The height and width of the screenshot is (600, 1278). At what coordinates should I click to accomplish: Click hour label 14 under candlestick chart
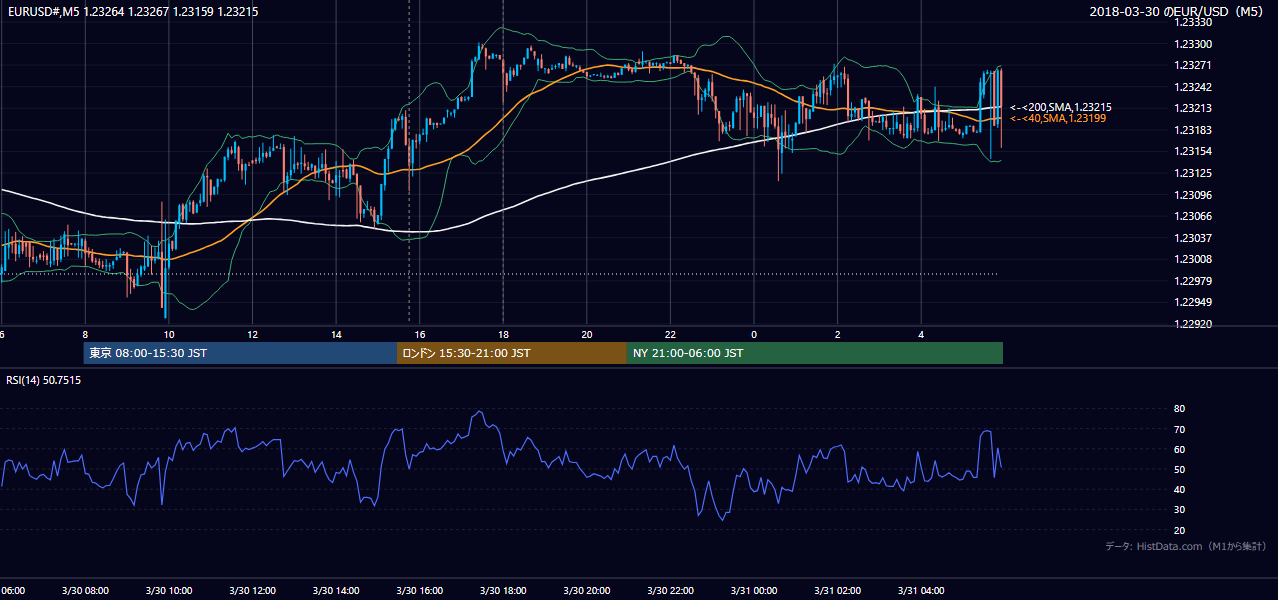pos(336,334)
